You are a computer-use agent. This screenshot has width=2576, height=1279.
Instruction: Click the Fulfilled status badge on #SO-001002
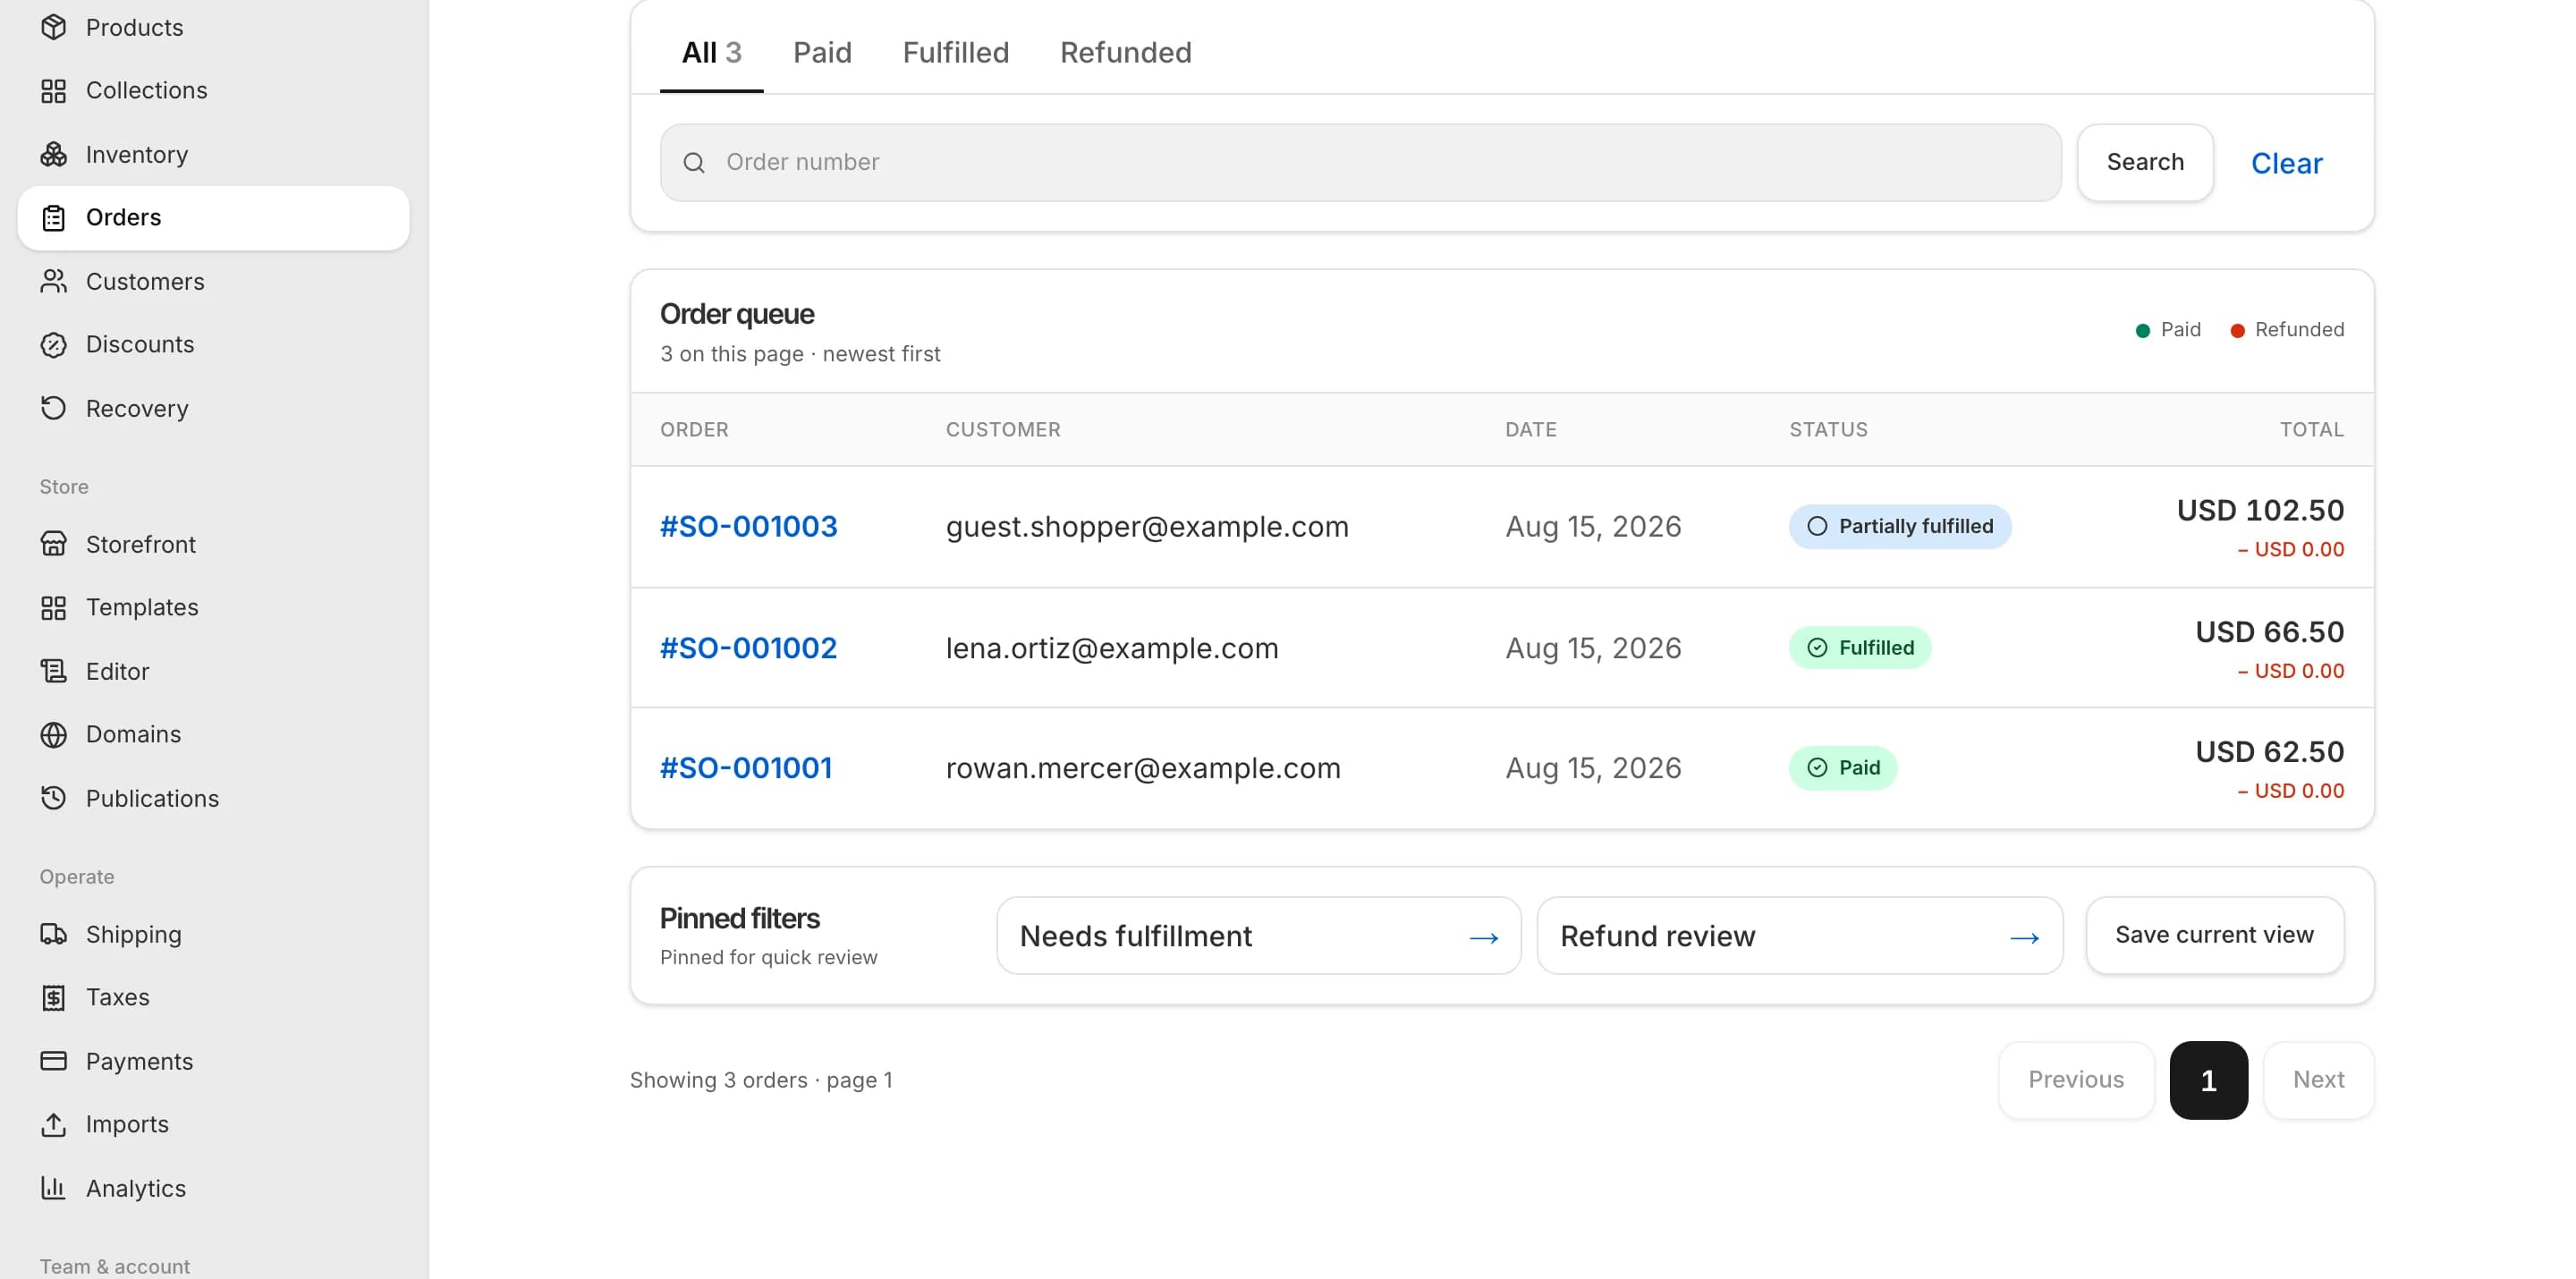[1859, 648]
